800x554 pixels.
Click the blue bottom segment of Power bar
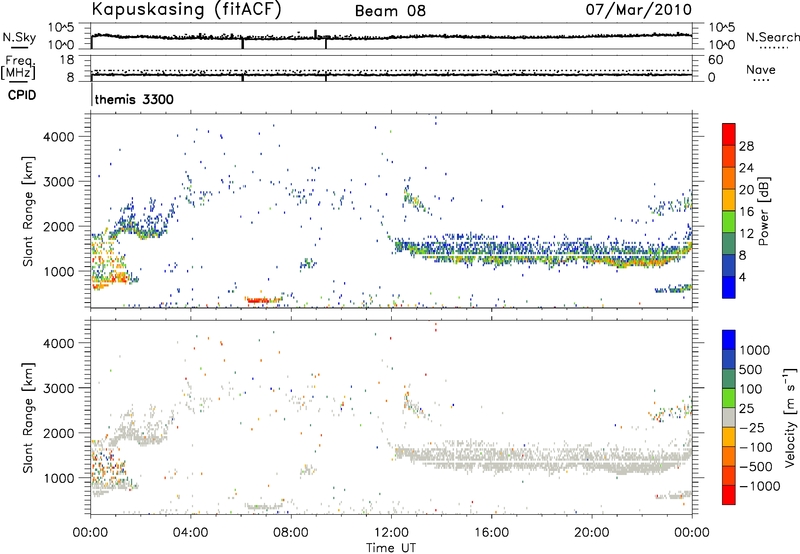pos(729,287)
